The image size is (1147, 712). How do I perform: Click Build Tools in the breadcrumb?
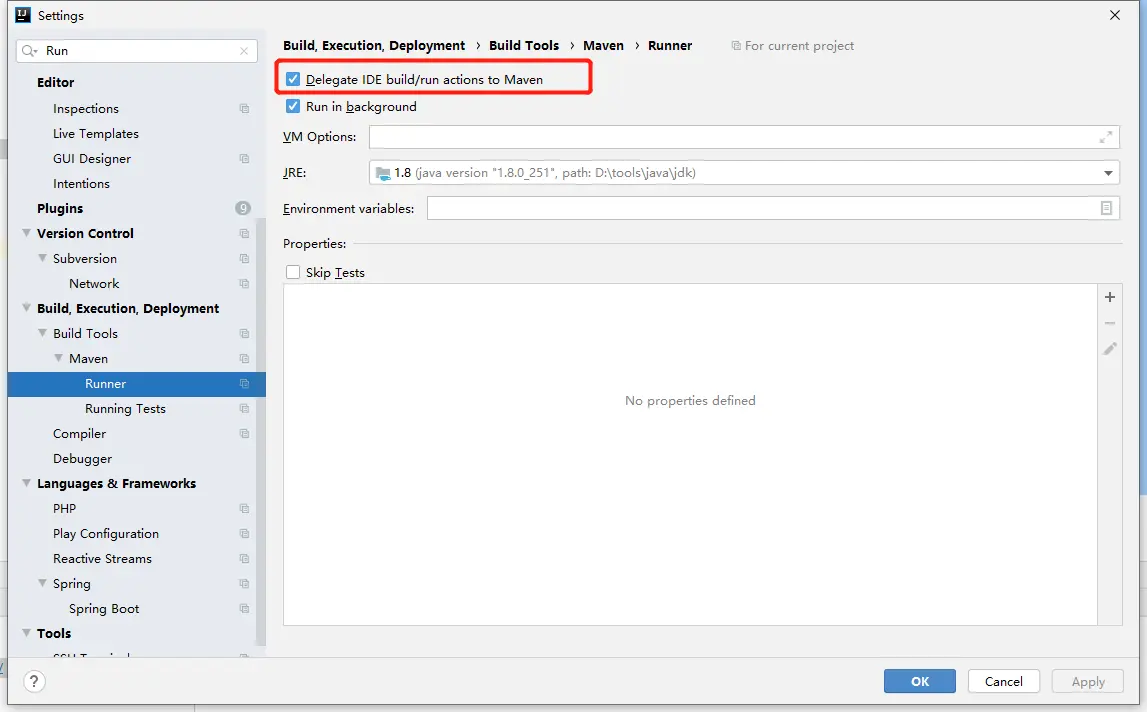coord(523,46)
